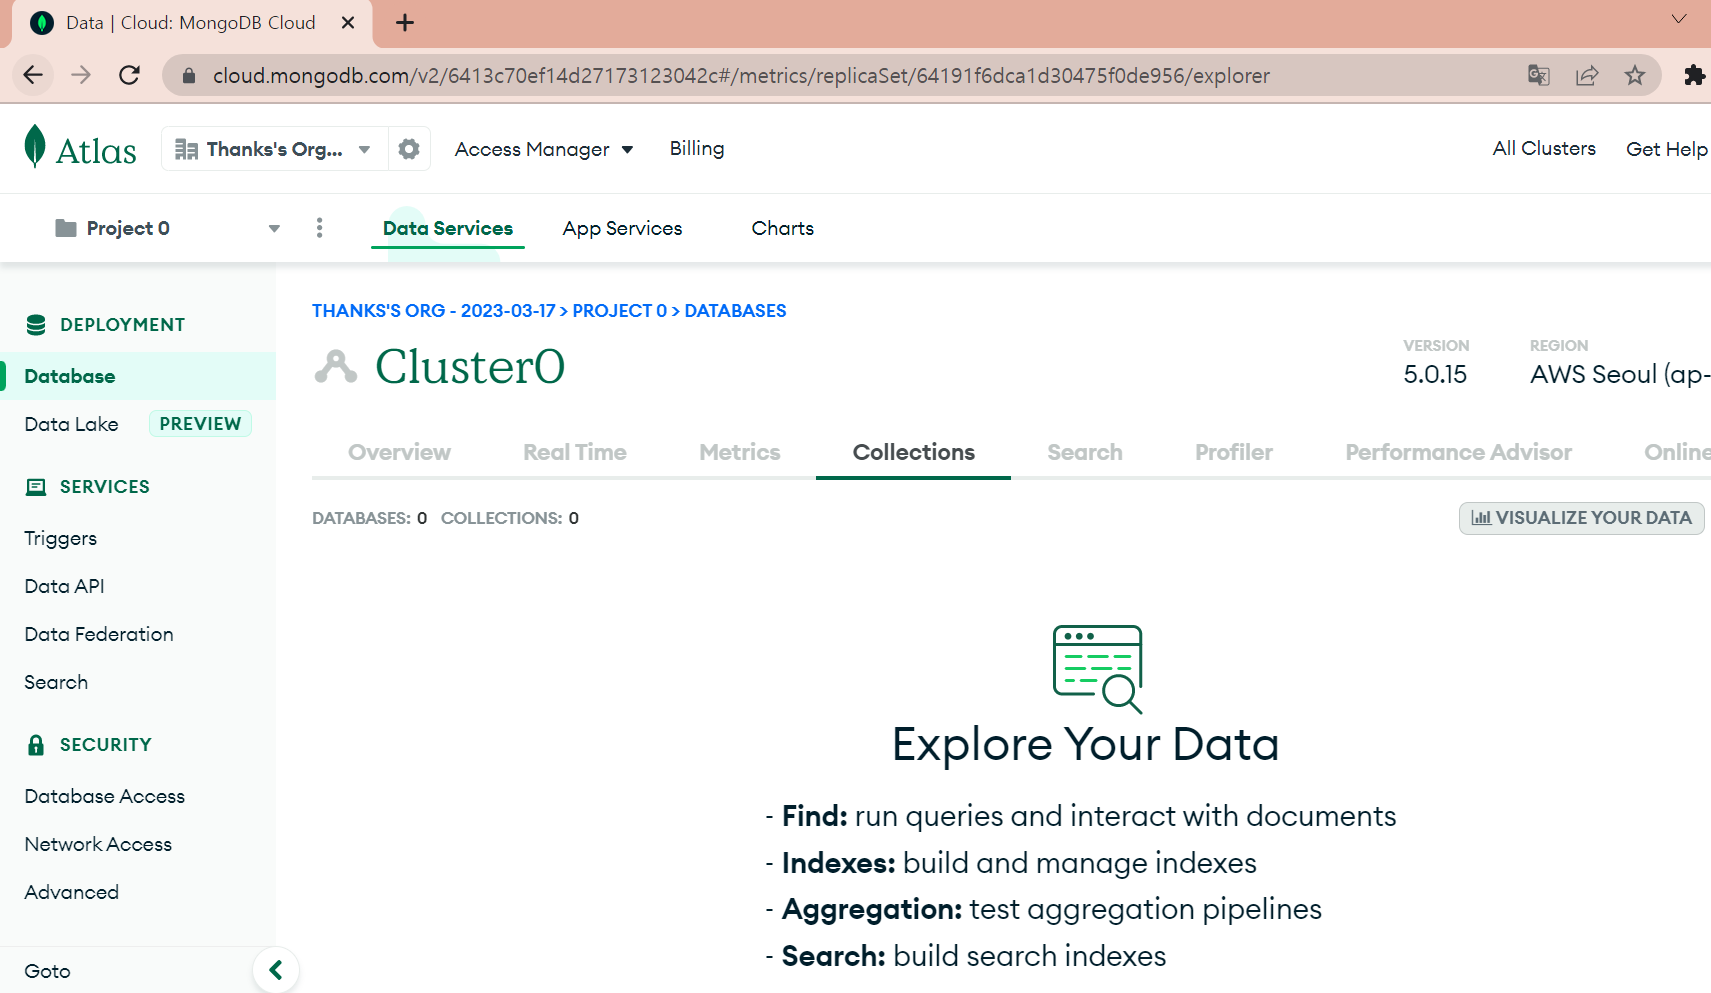Screen dimensions: 1711x993
Task: Open Search under Services in sidebar
Action: pyautogui.click(x=56, y=682)
